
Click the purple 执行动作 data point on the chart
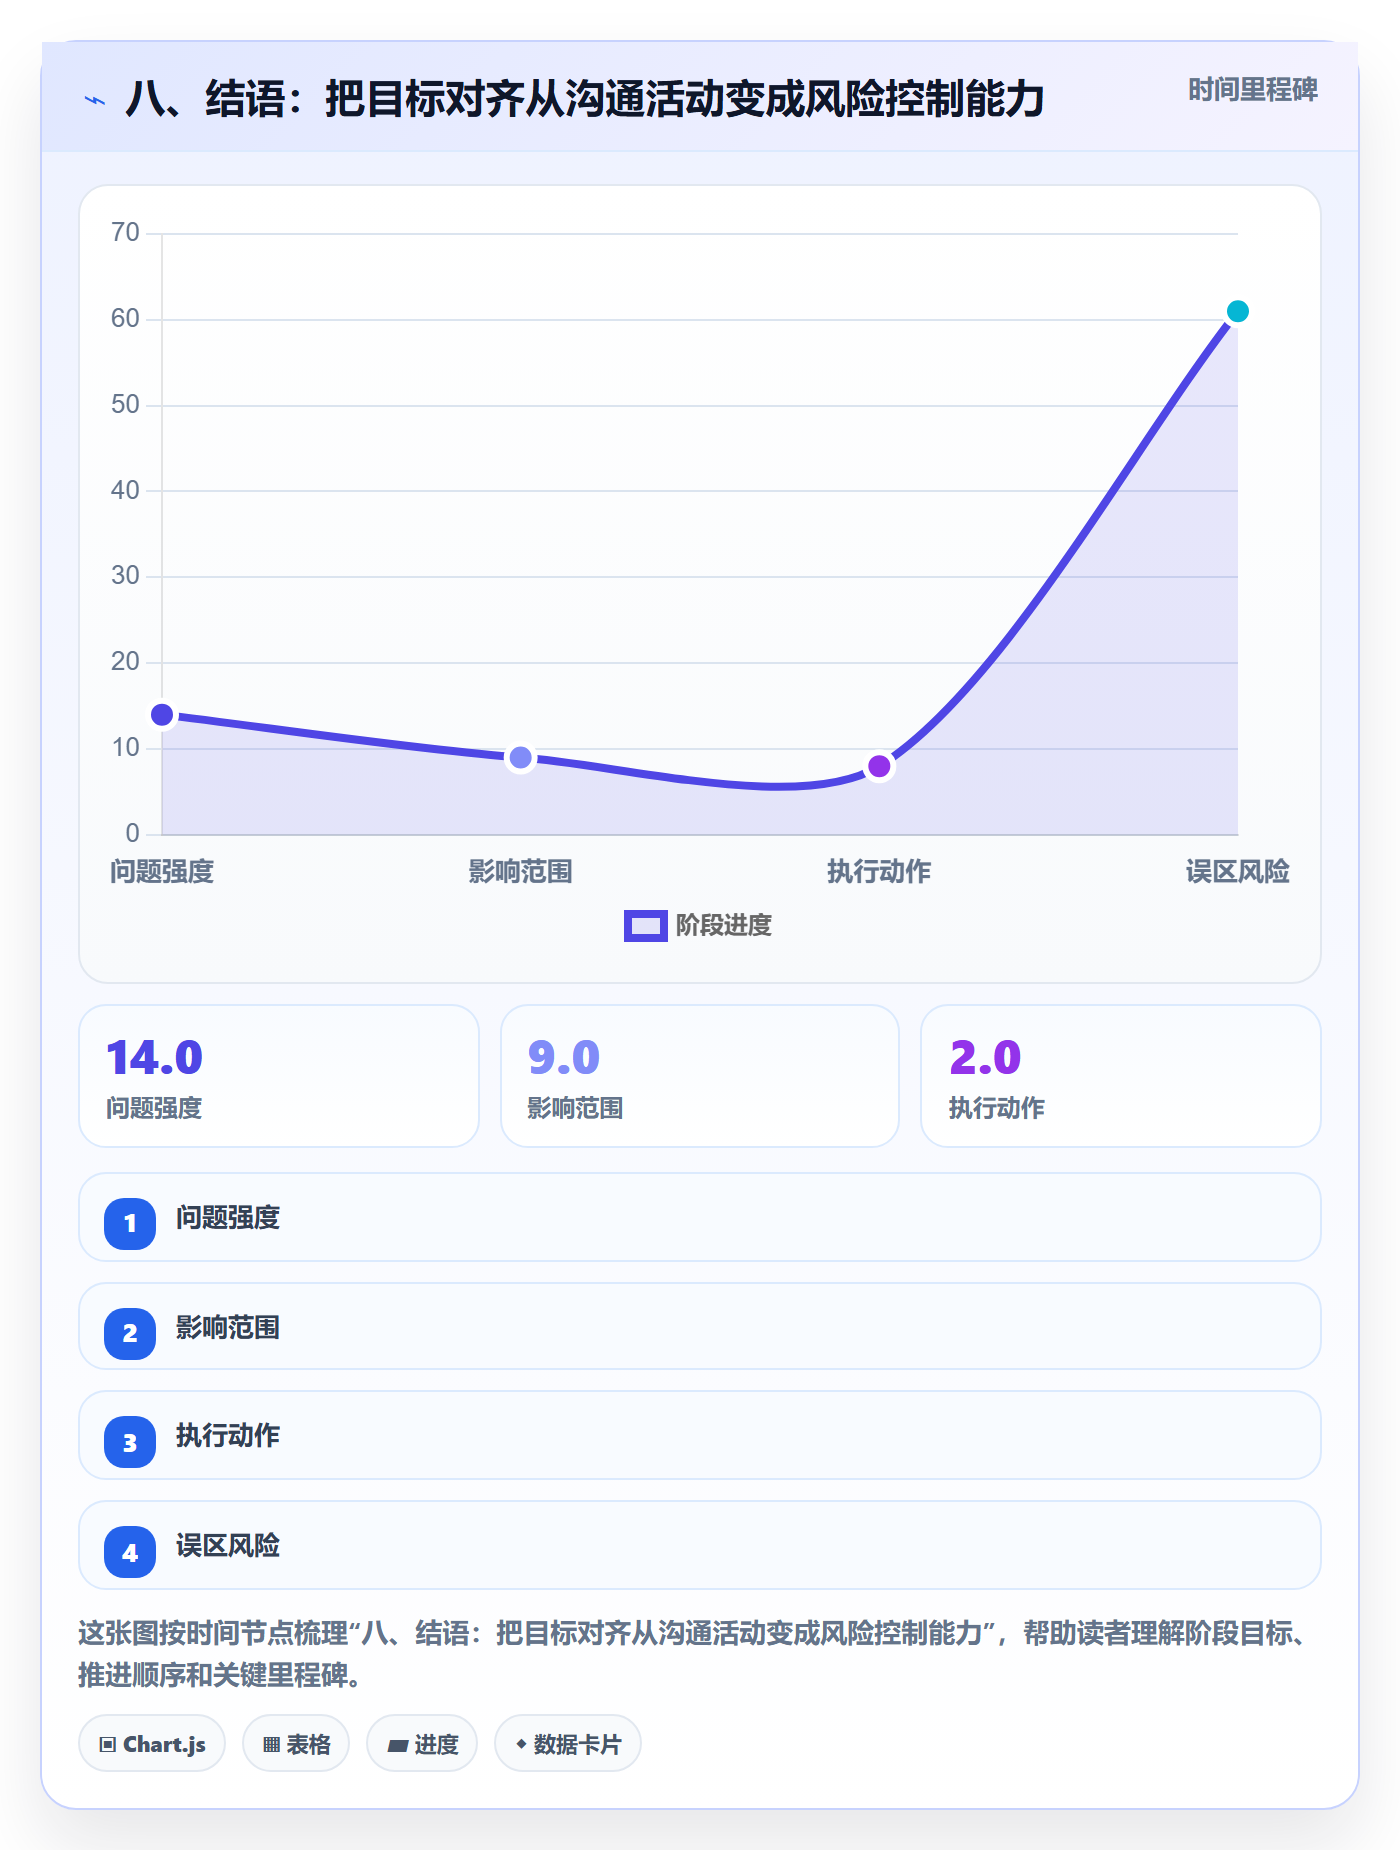point(879,766)
